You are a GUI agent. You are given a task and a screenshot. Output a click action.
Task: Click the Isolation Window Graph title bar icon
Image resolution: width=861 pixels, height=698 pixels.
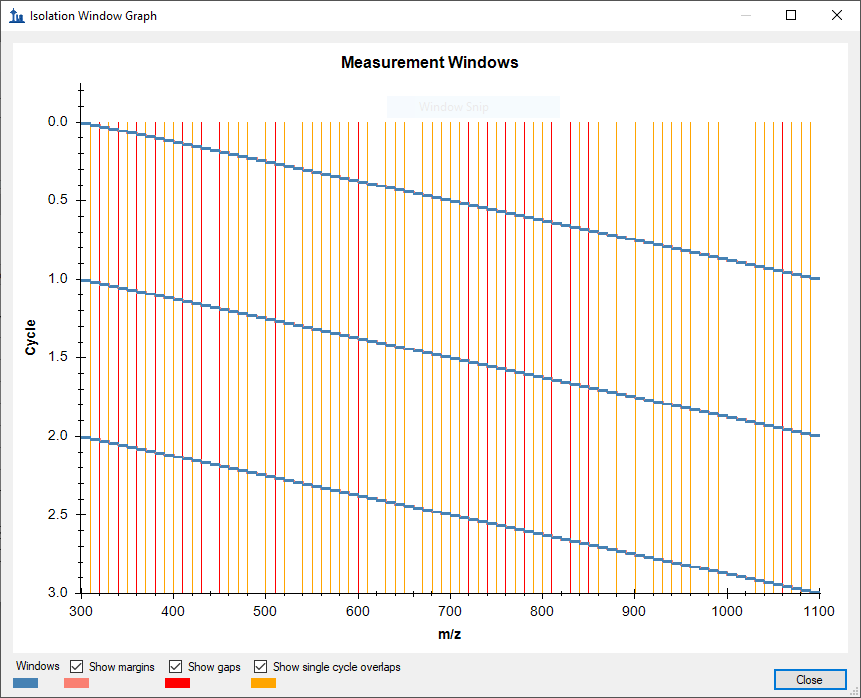click(16, 16)
